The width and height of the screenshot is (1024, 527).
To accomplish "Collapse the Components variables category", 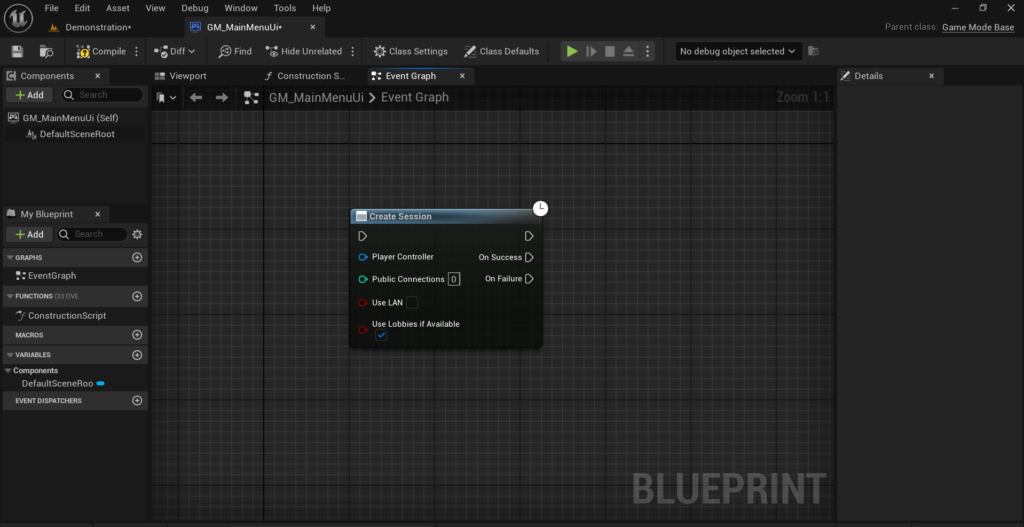I will pos(8,370).
